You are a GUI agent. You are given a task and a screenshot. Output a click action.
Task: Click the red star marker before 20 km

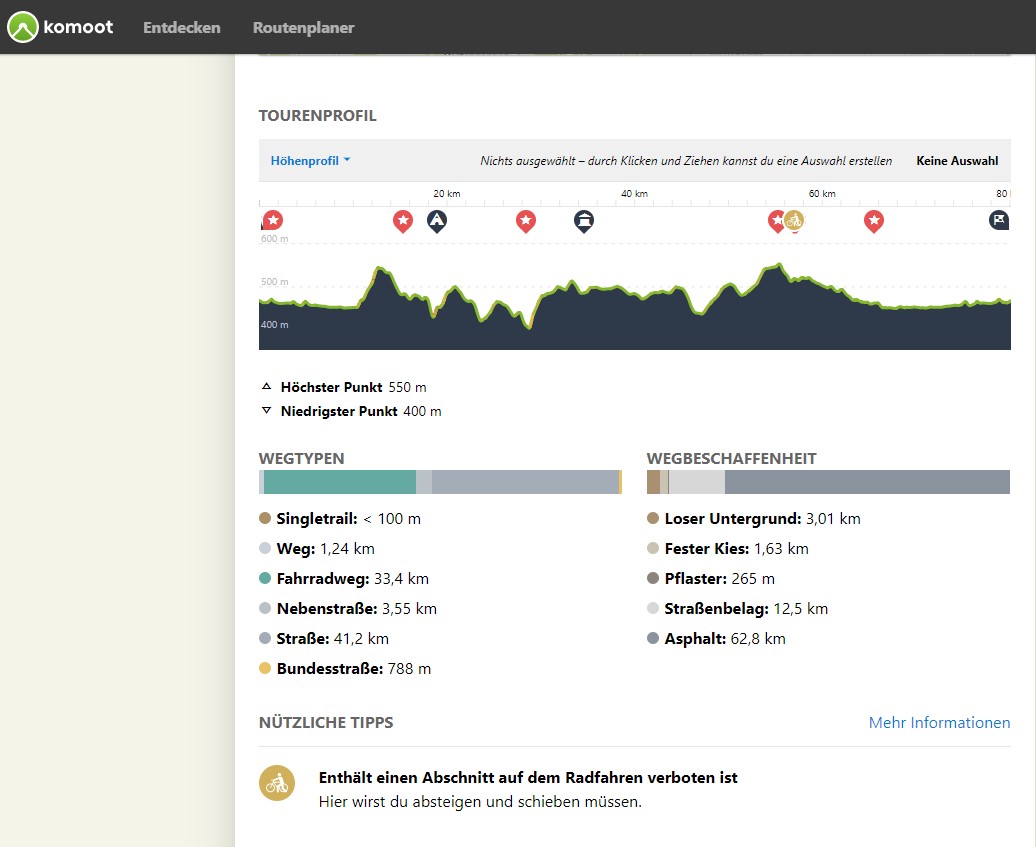point(402,220)
